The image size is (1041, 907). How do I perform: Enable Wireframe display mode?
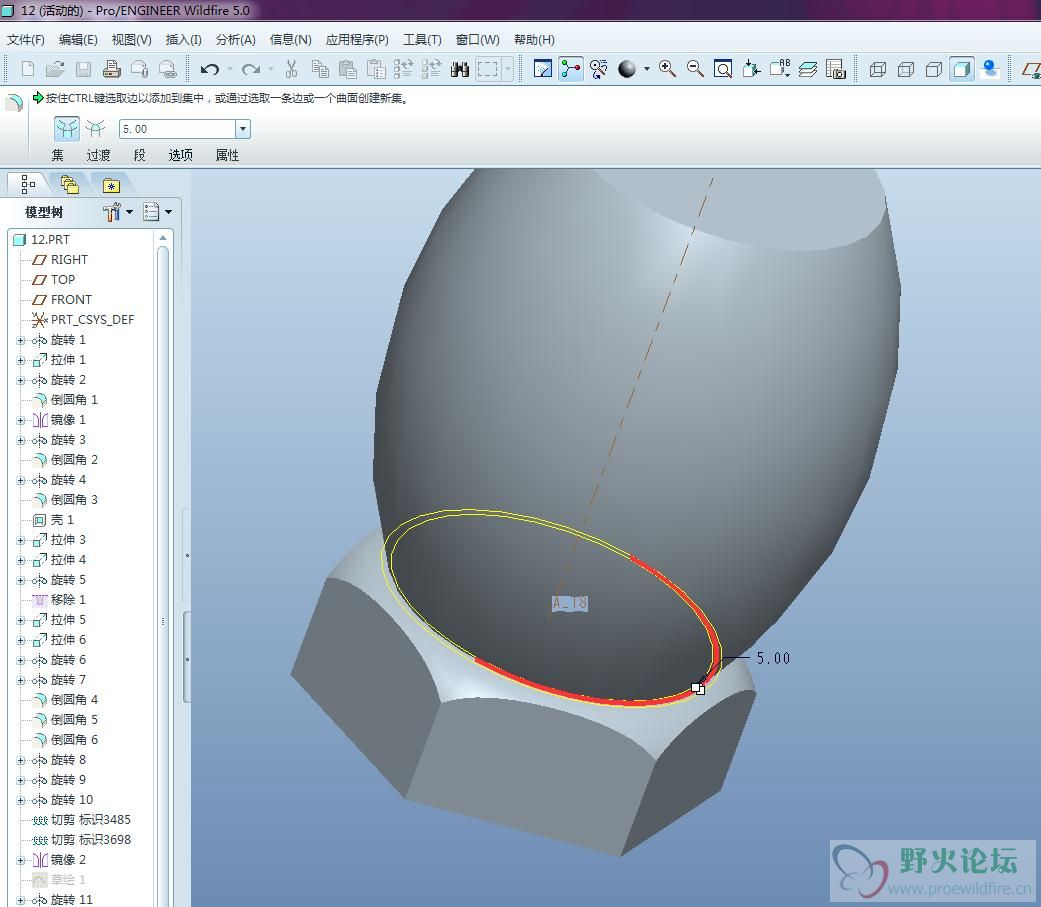878,69
